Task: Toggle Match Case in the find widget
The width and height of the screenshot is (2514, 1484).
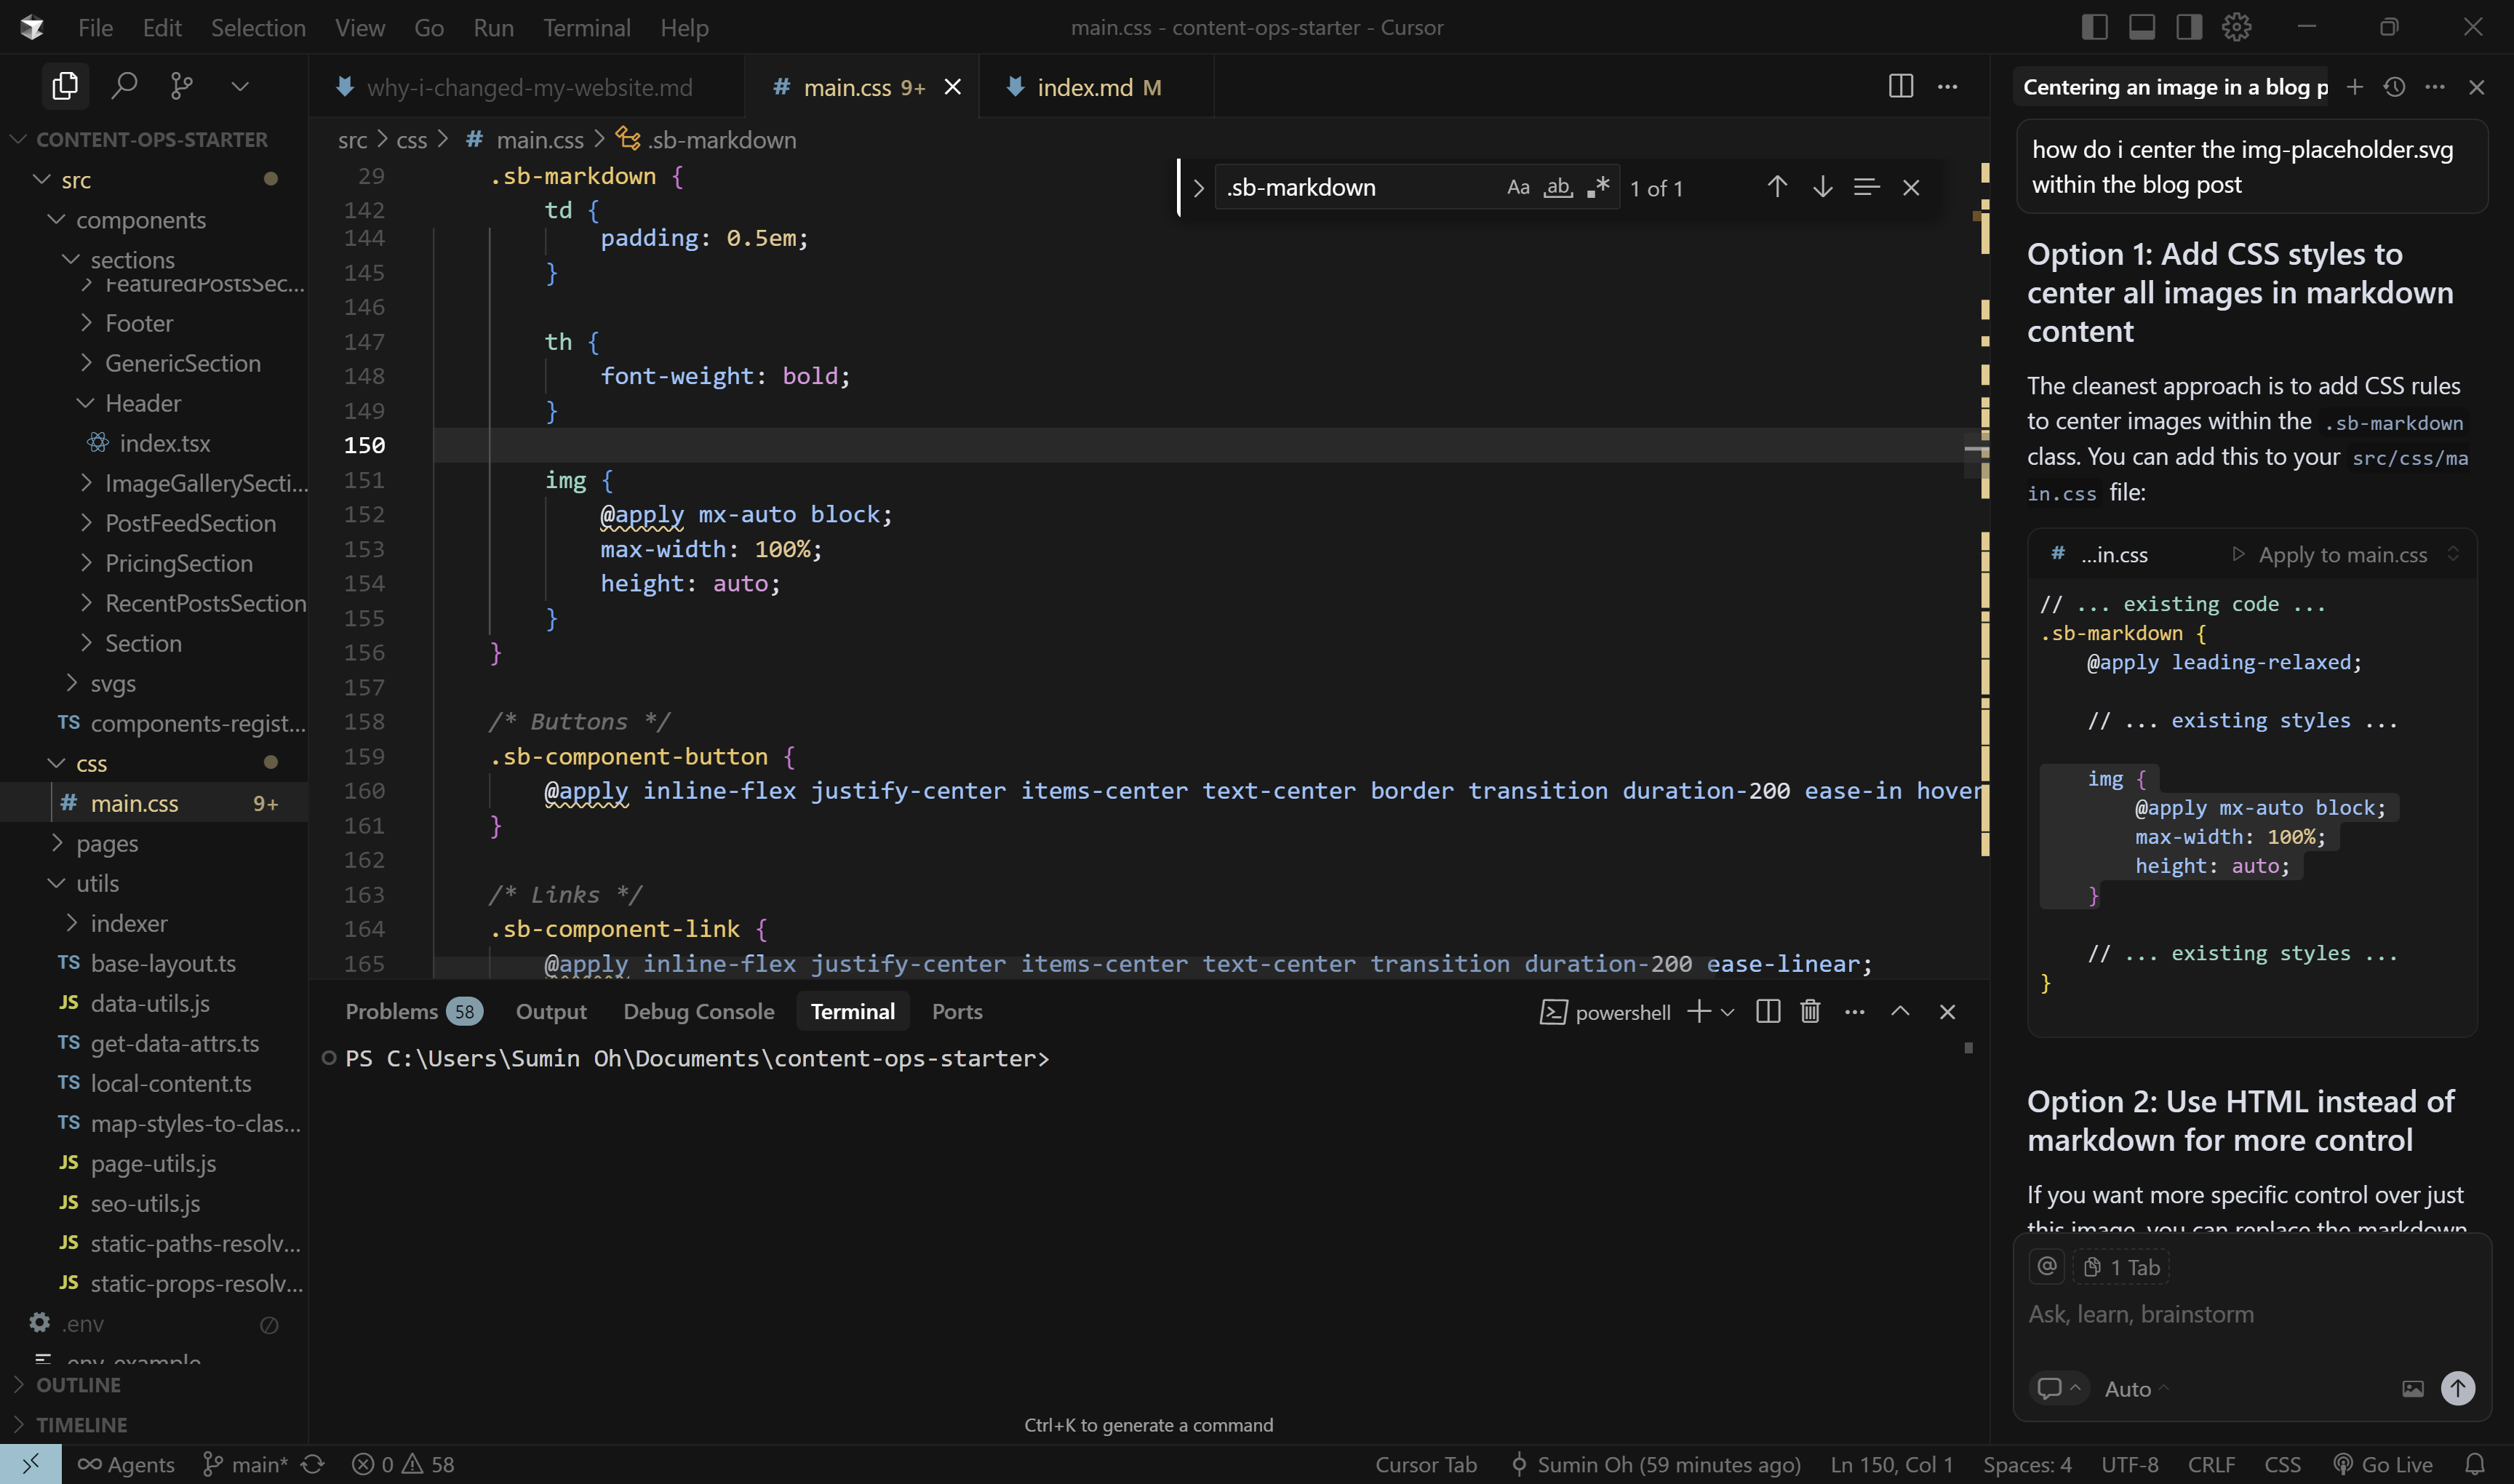Action: tap(1517, 187)
